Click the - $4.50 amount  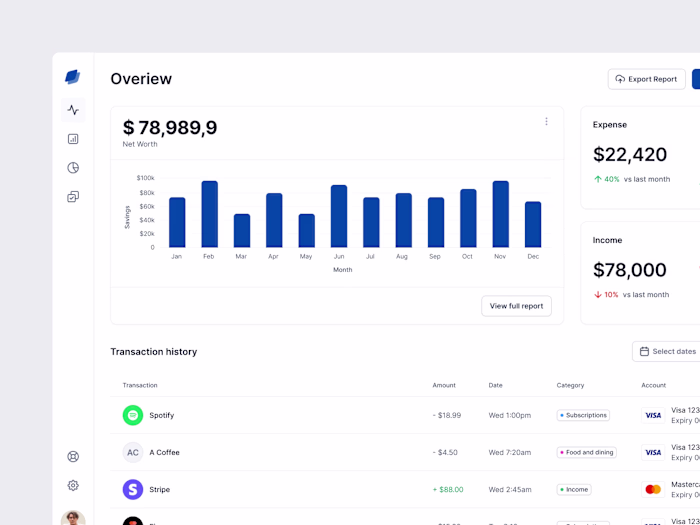tap(445, 452)
